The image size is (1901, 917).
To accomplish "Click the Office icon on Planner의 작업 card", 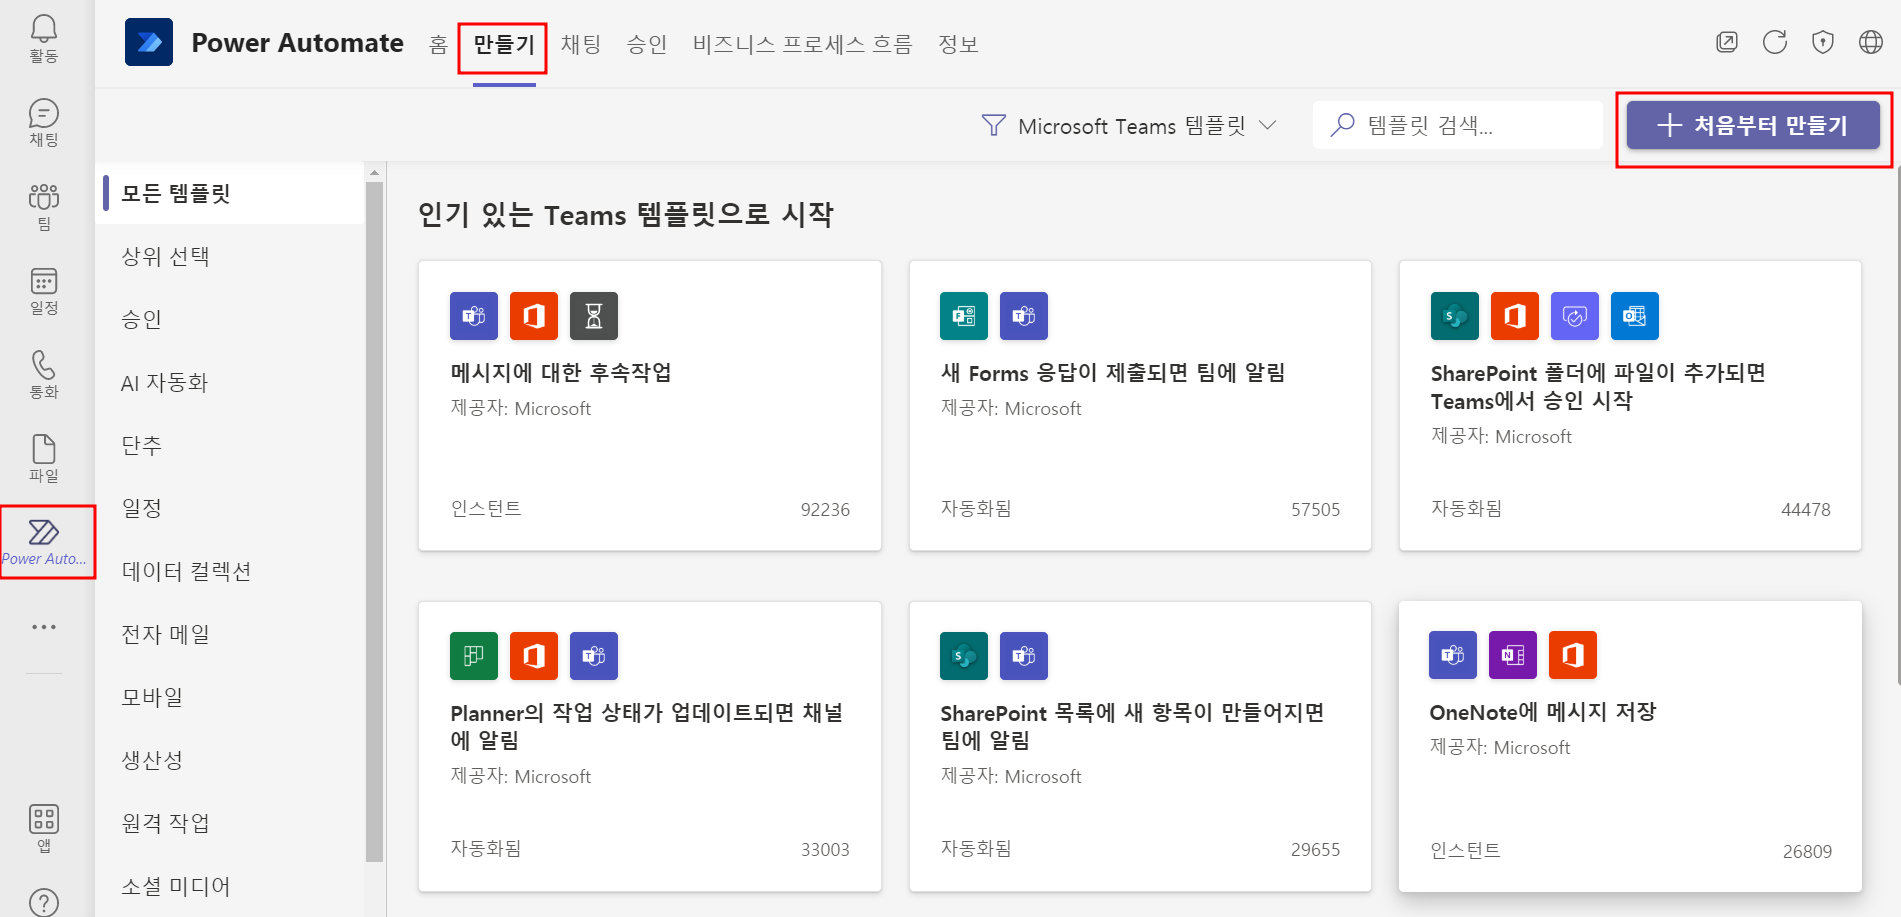I will click(534, 656).
